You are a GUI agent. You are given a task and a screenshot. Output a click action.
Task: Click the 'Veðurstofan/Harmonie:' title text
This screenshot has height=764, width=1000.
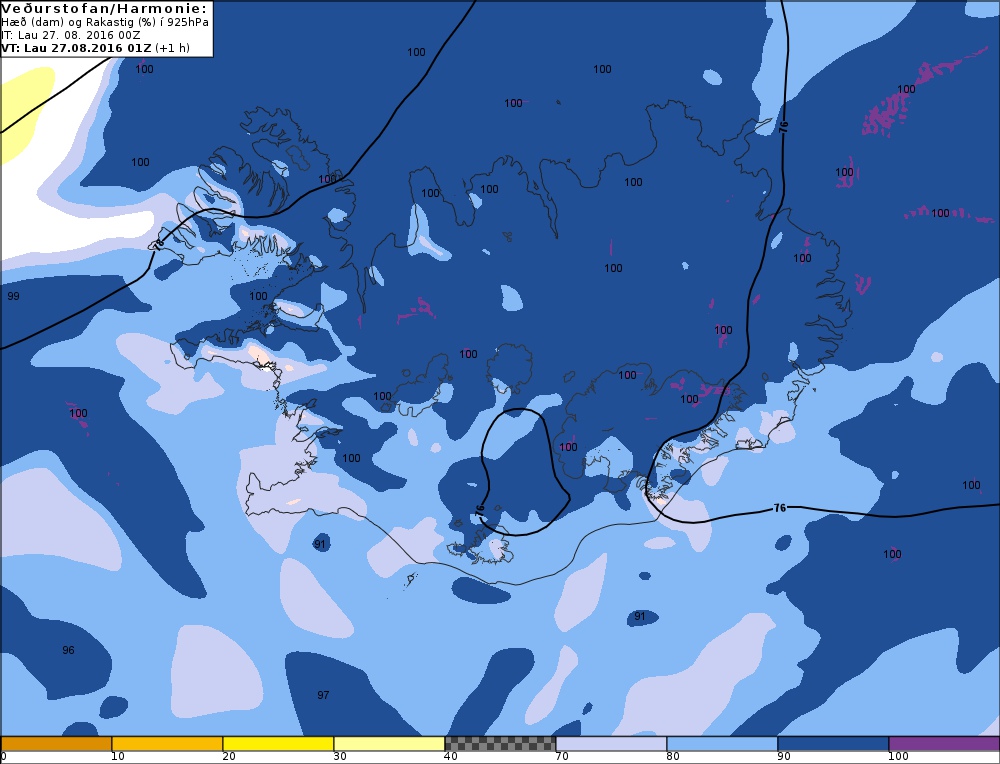pos(105,9)
